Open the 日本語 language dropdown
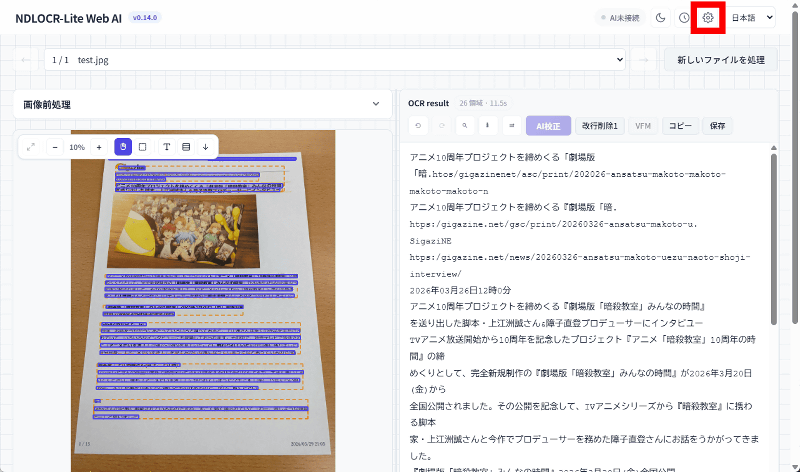Image resolution: width=800 pixels, height=472 pixels. tap(753, 17)
